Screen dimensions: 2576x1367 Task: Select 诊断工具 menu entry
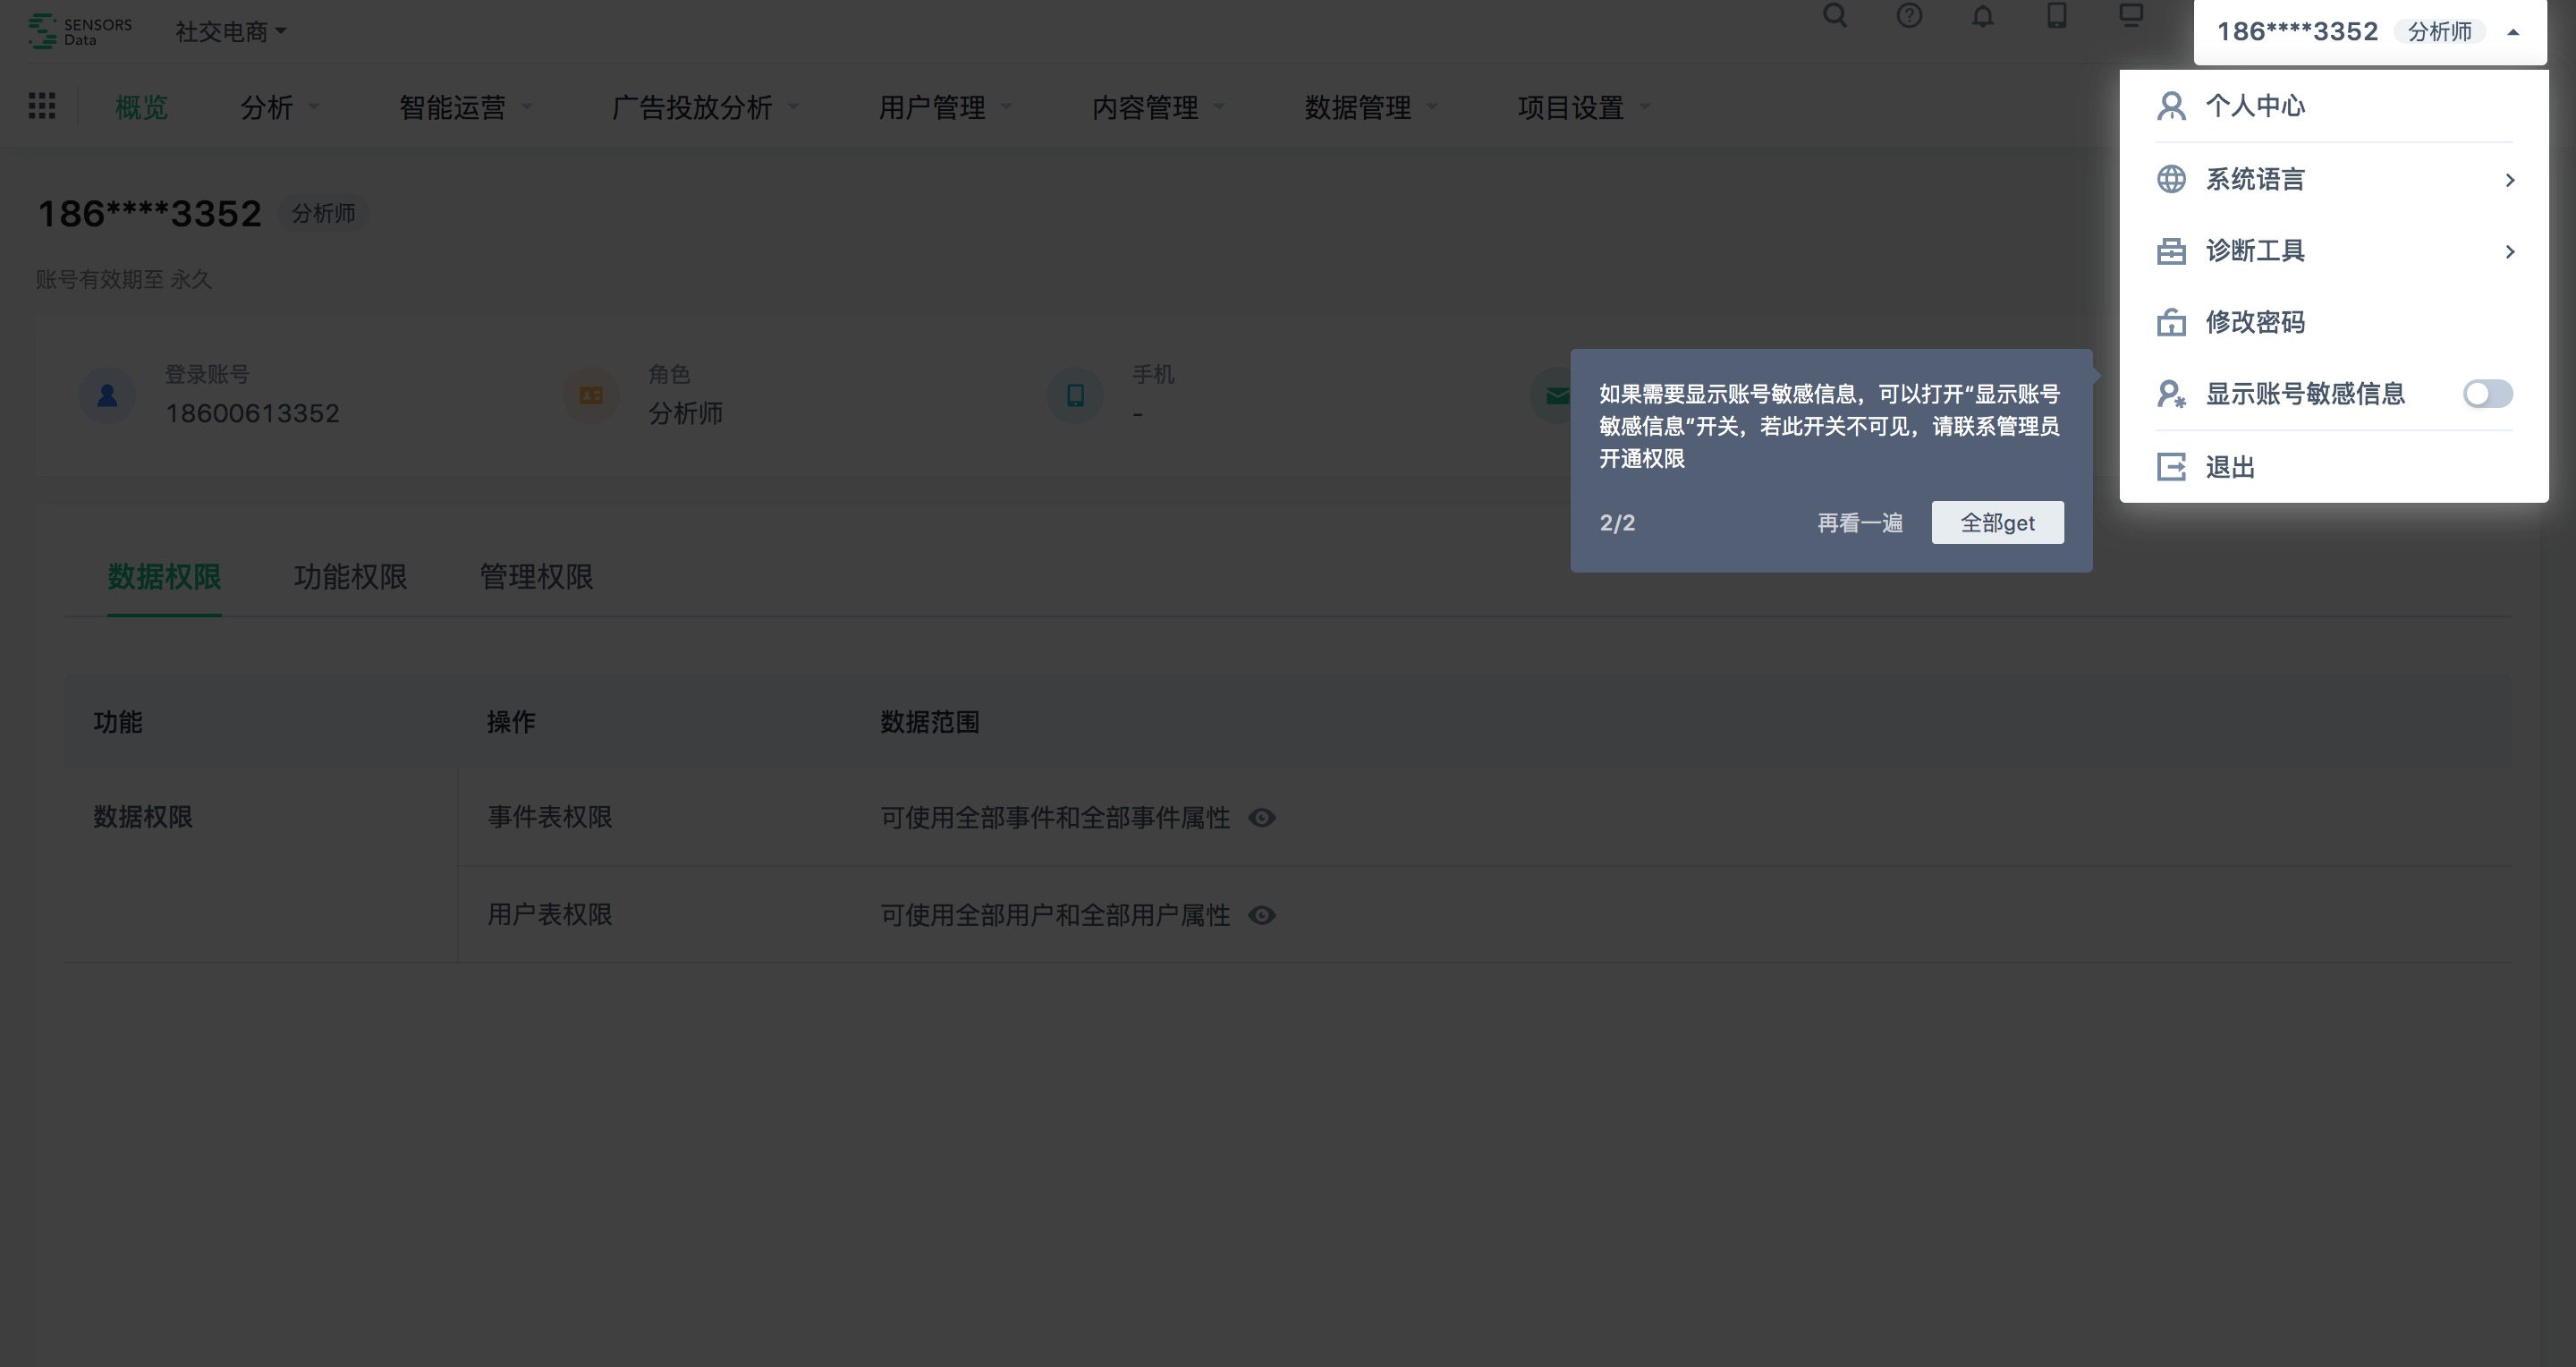[2333, 251]
